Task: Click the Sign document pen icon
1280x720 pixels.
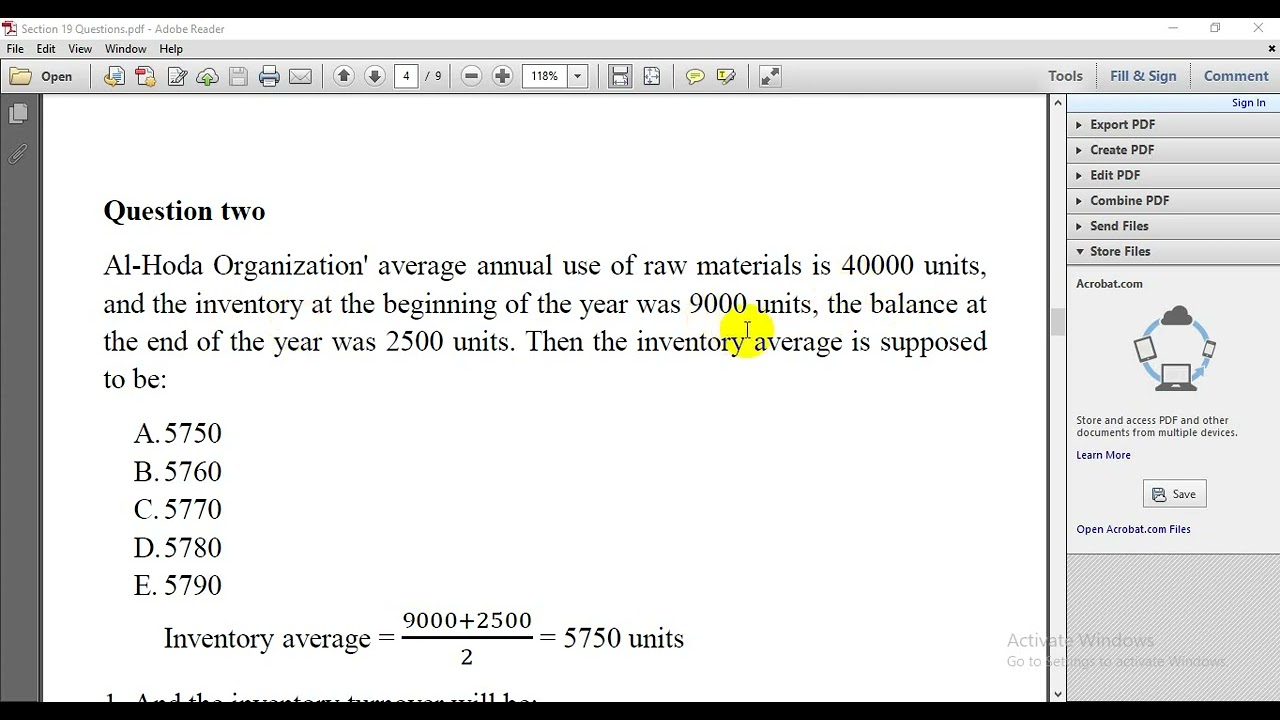Action: (x=177, y=76)
